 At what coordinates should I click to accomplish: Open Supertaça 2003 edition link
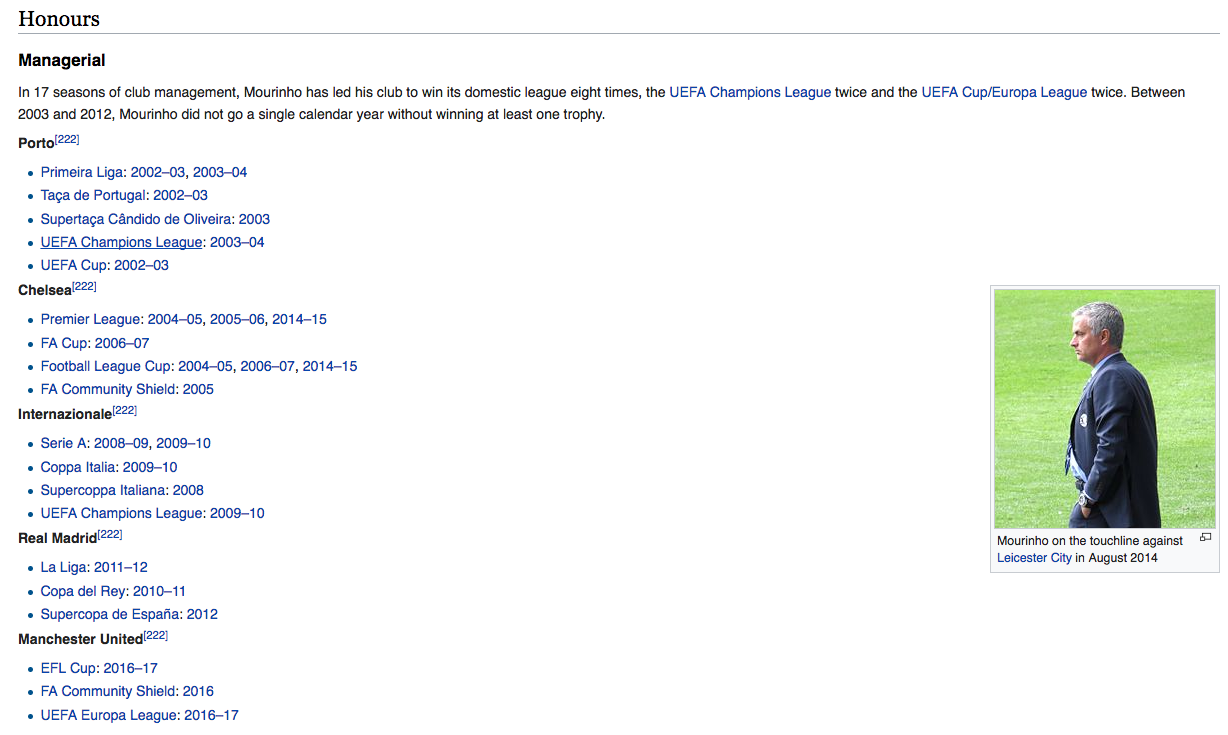click(x=254, y=219)
